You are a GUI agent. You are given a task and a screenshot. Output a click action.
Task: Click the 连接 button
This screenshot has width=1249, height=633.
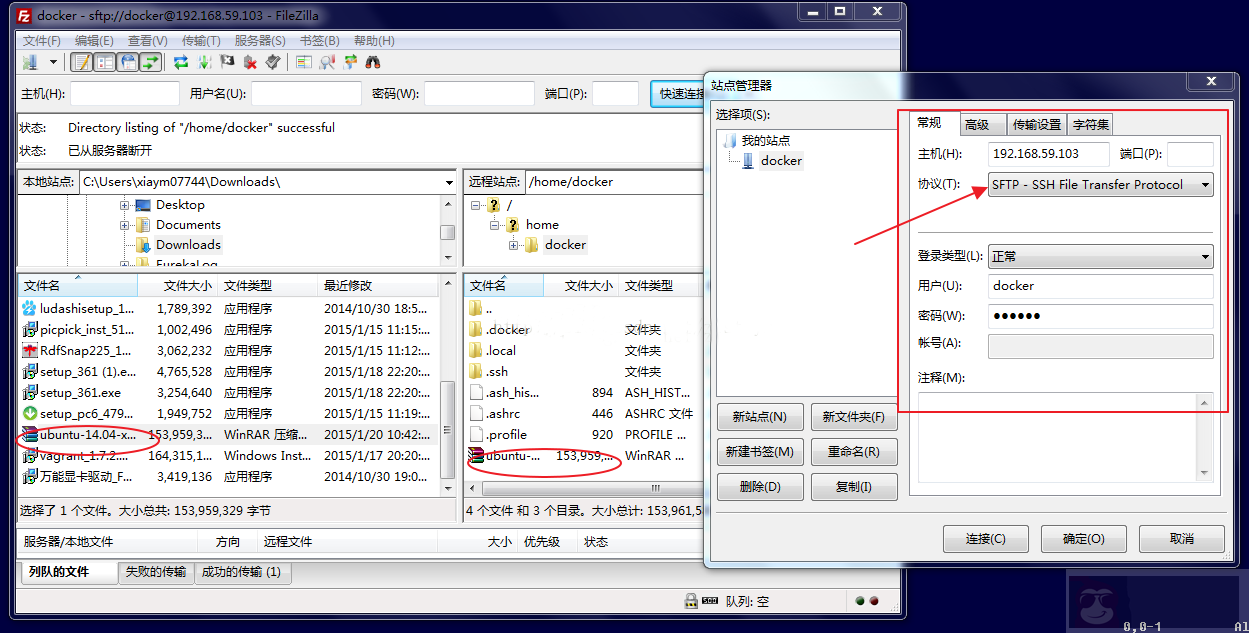pos(985,538)
